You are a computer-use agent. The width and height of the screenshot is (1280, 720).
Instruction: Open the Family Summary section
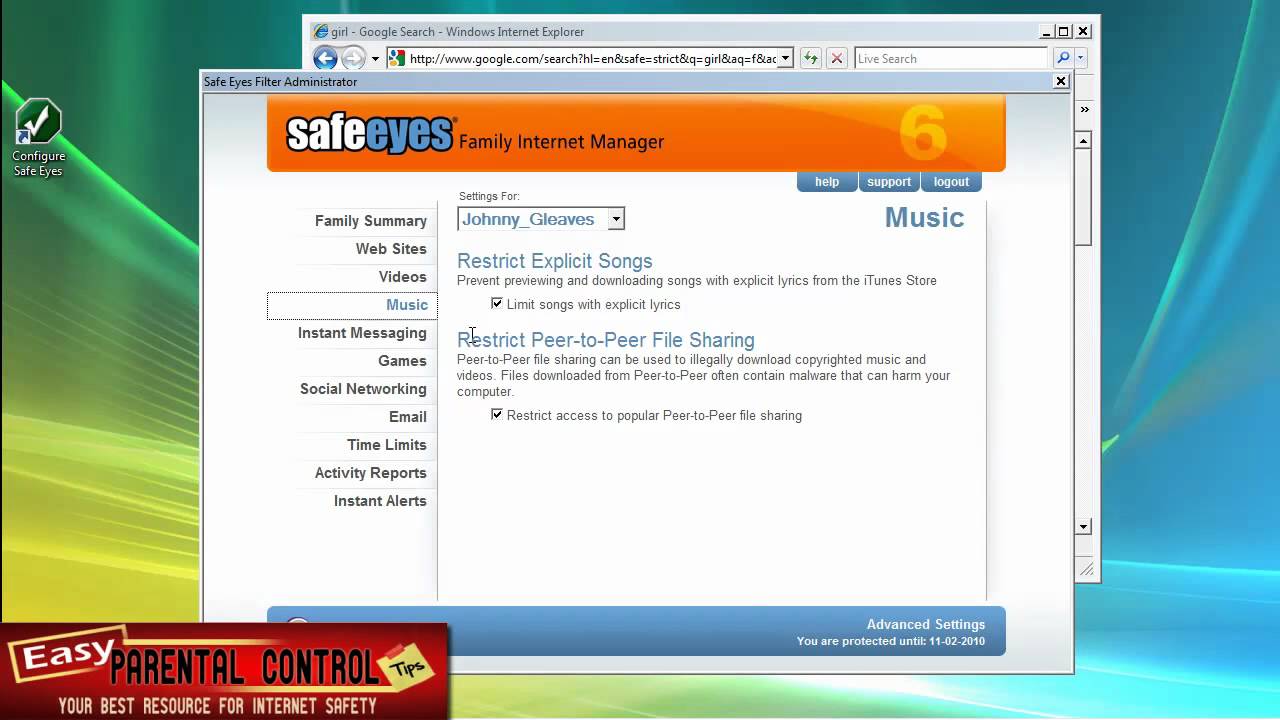tap(371, 221)
